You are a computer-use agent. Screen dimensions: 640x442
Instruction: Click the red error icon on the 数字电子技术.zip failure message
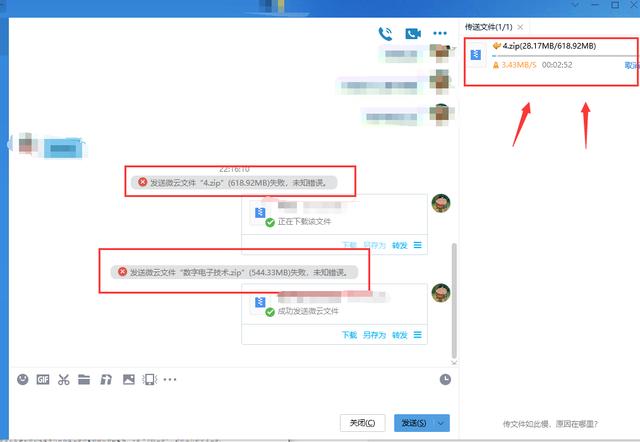pyautogui.click(x=122, y=272)
